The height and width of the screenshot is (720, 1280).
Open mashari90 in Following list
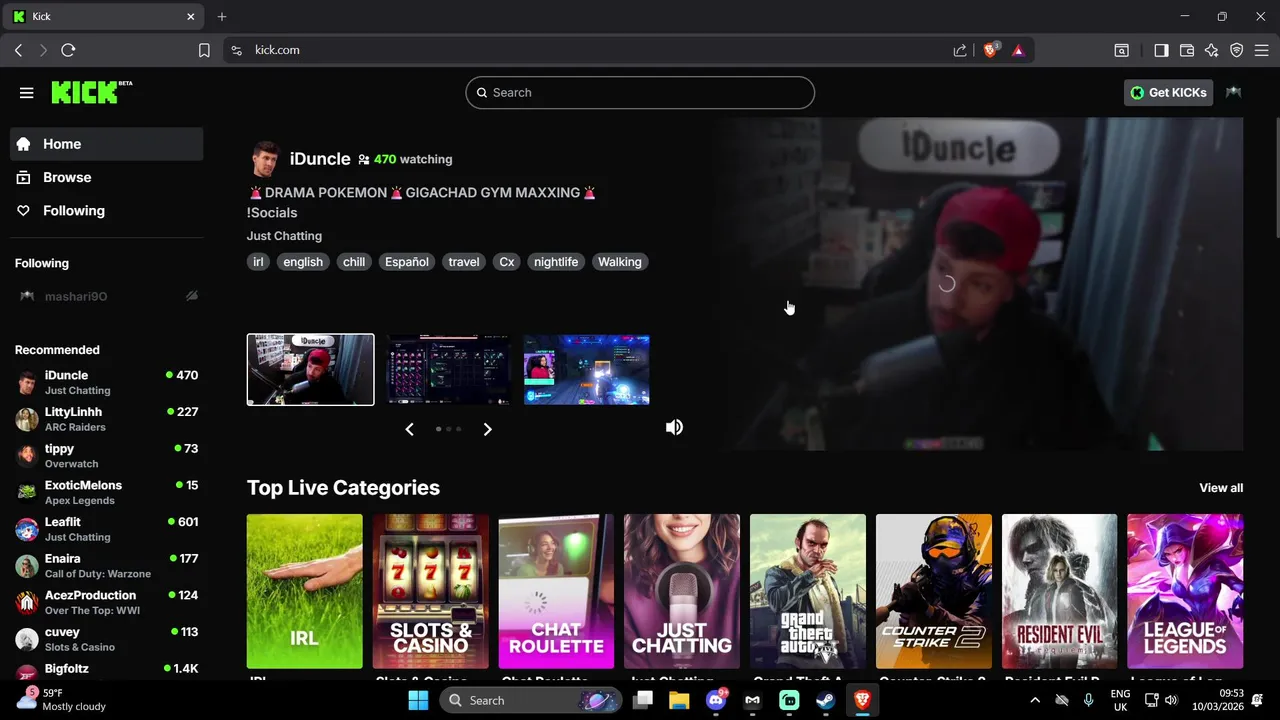(x=106, y=296)
